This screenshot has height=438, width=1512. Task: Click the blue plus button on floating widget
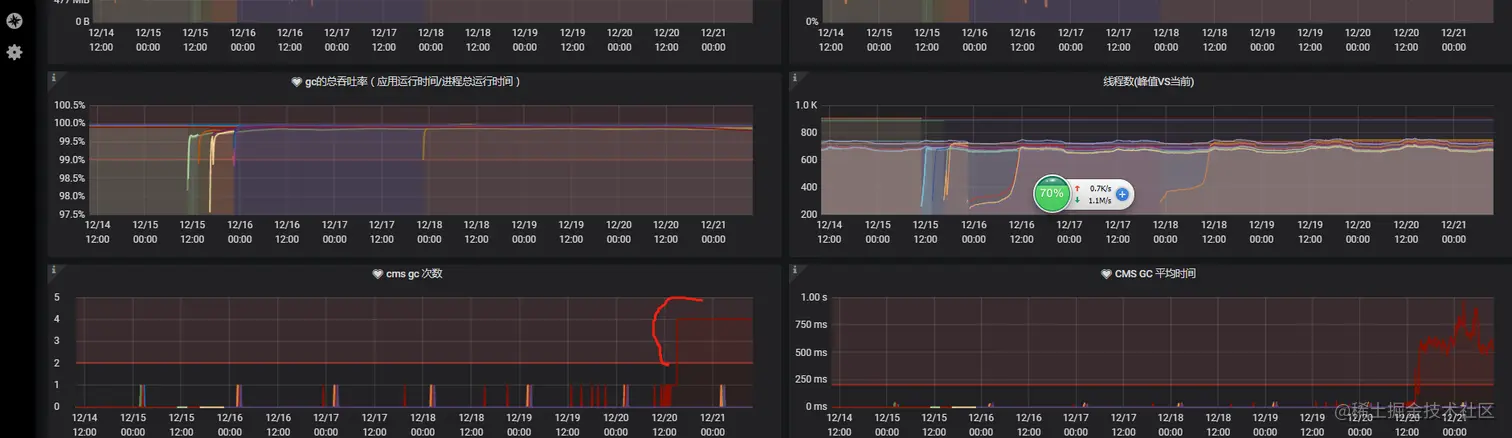[x=1122, y=194]
